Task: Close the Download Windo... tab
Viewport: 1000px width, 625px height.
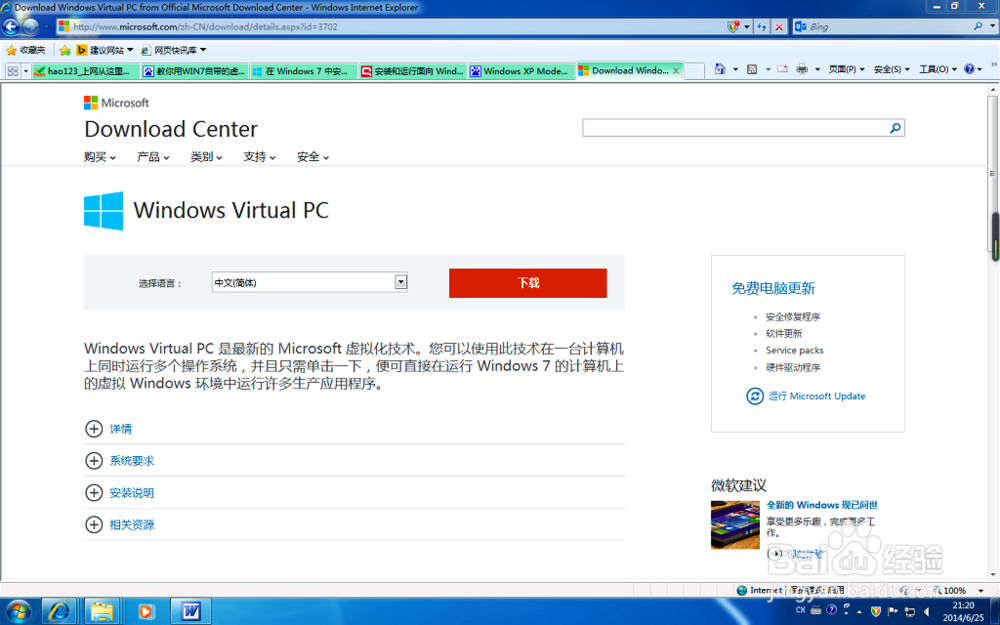Action: point(675,71)
